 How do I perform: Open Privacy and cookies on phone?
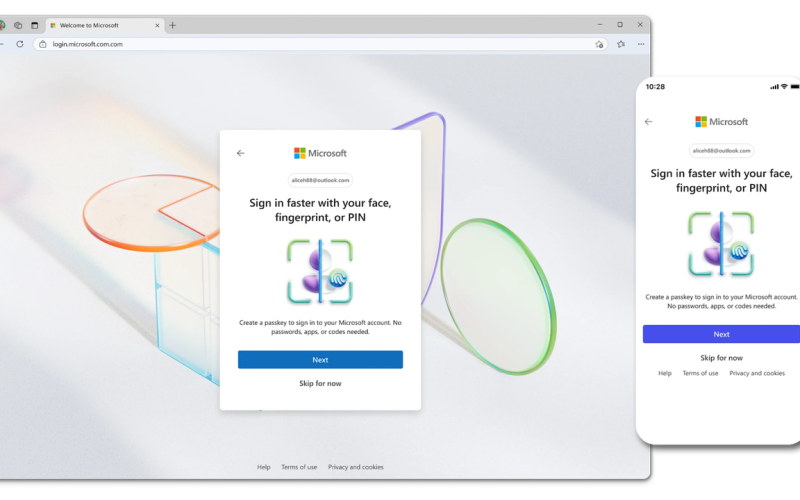[757, 373]
